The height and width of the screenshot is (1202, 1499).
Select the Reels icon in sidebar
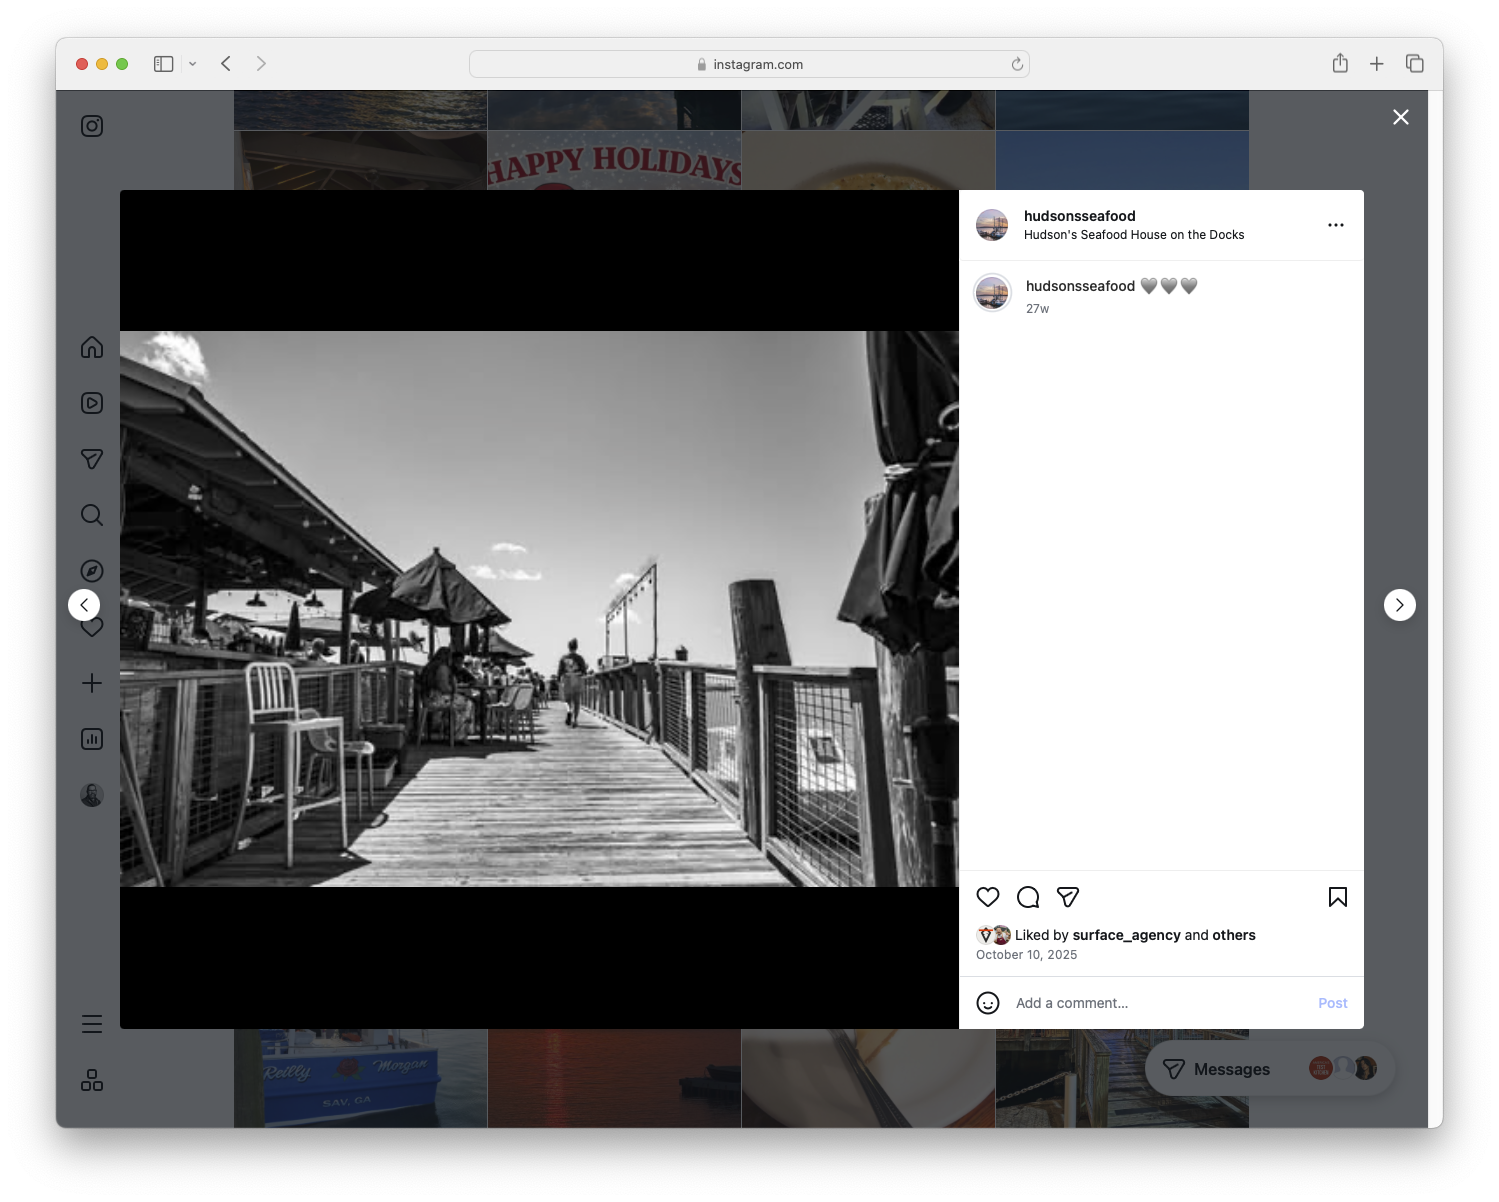91,403
